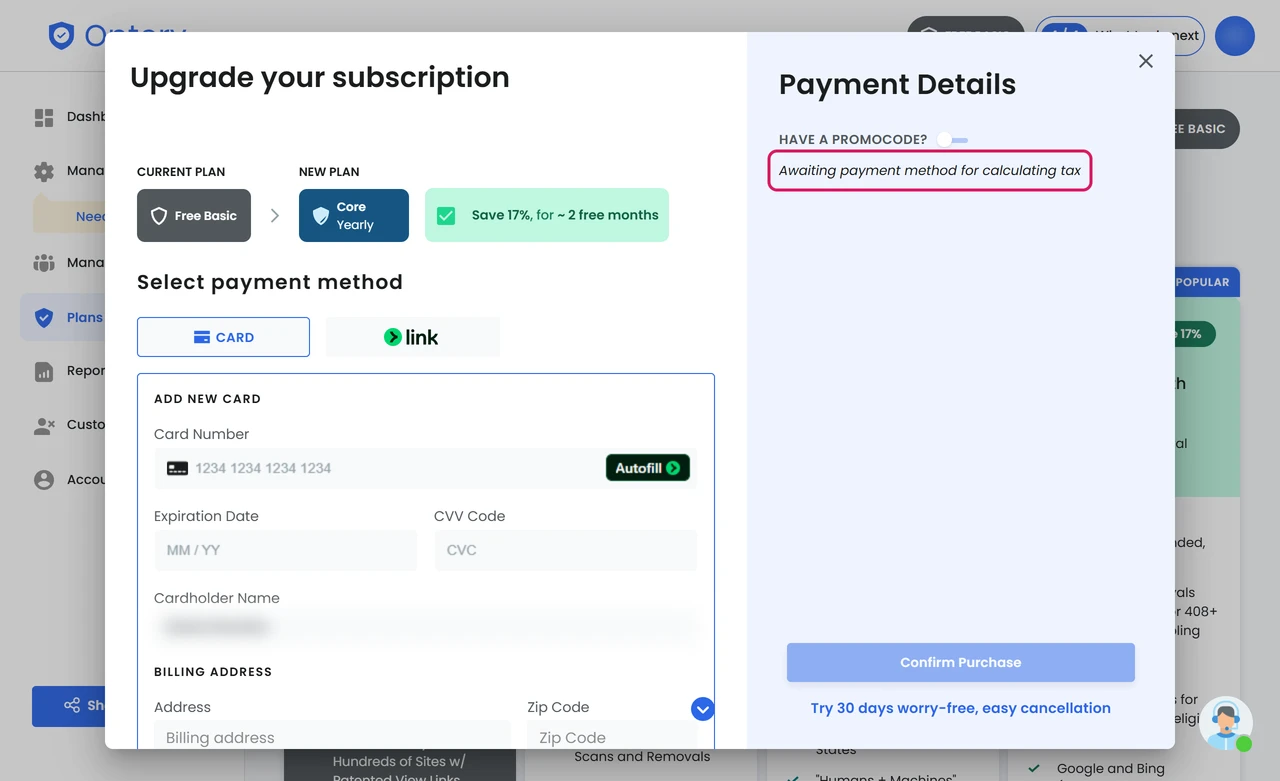Toggle the green Save 17% checkbox
1280x781 pixels.
[446, 215]
